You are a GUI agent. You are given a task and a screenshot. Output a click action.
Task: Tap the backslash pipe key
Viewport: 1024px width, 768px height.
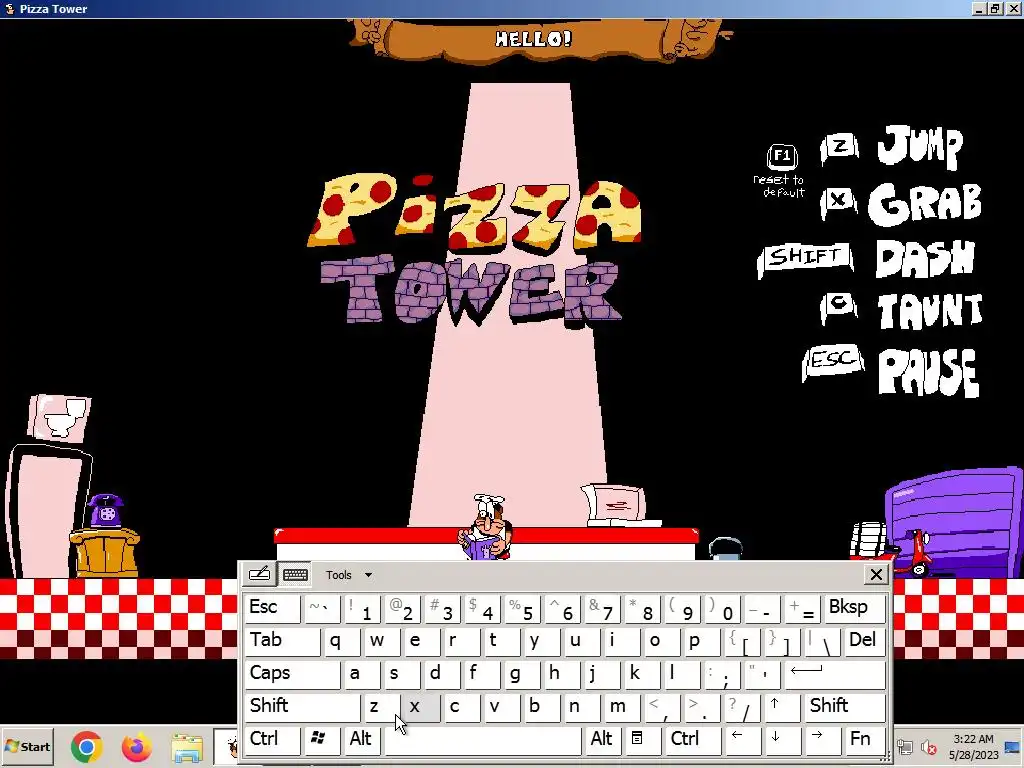(822, 641)
